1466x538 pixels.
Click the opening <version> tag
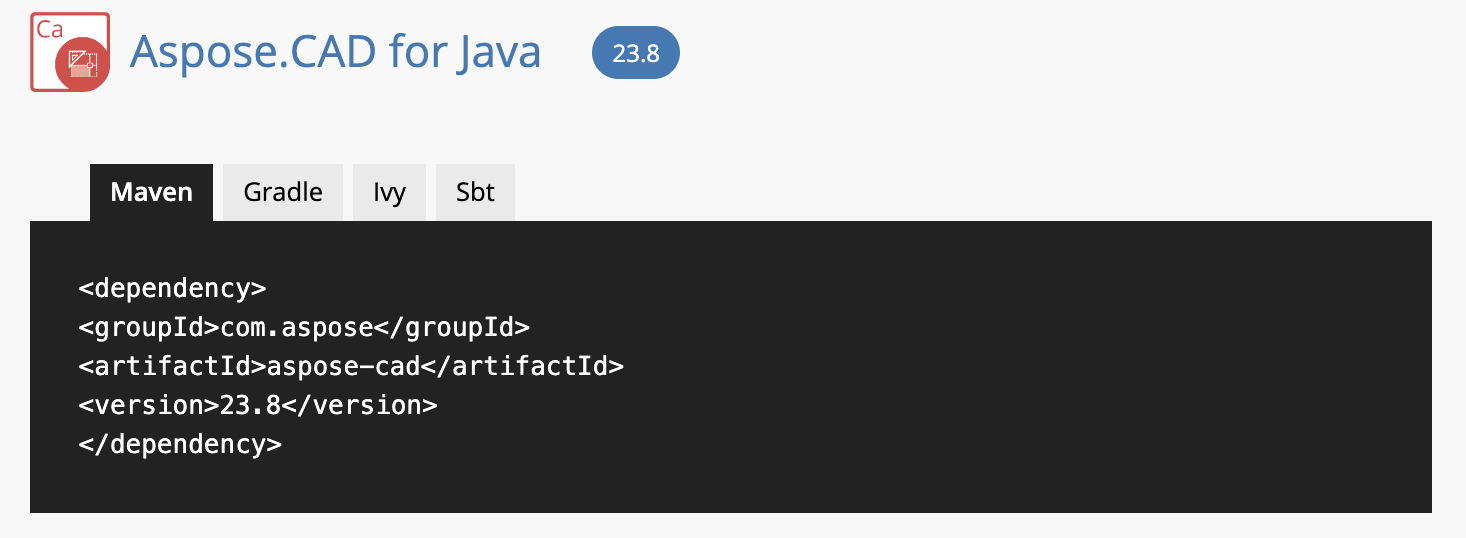click(149, 405)
